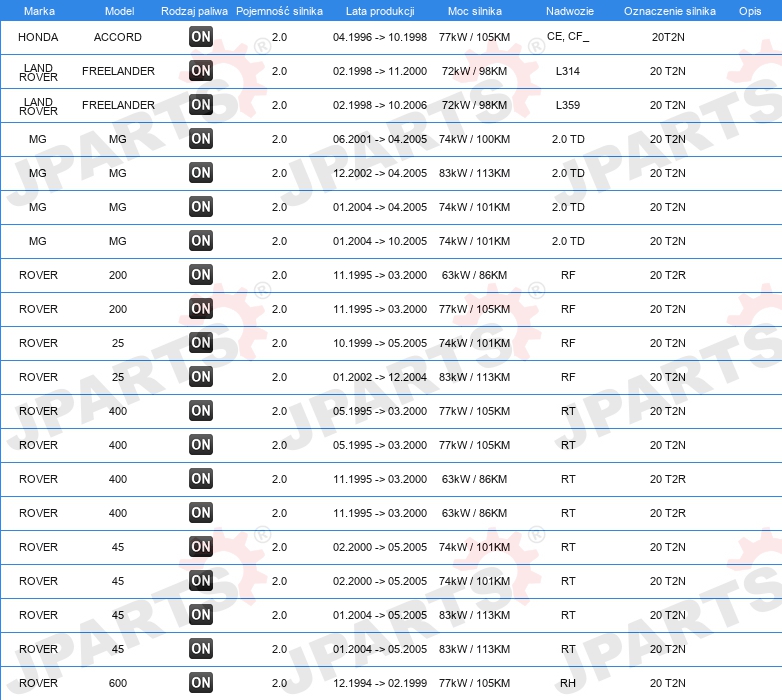Click the '20T2N' engine code in Honda row
782x700 pixels.
point(668,37)
